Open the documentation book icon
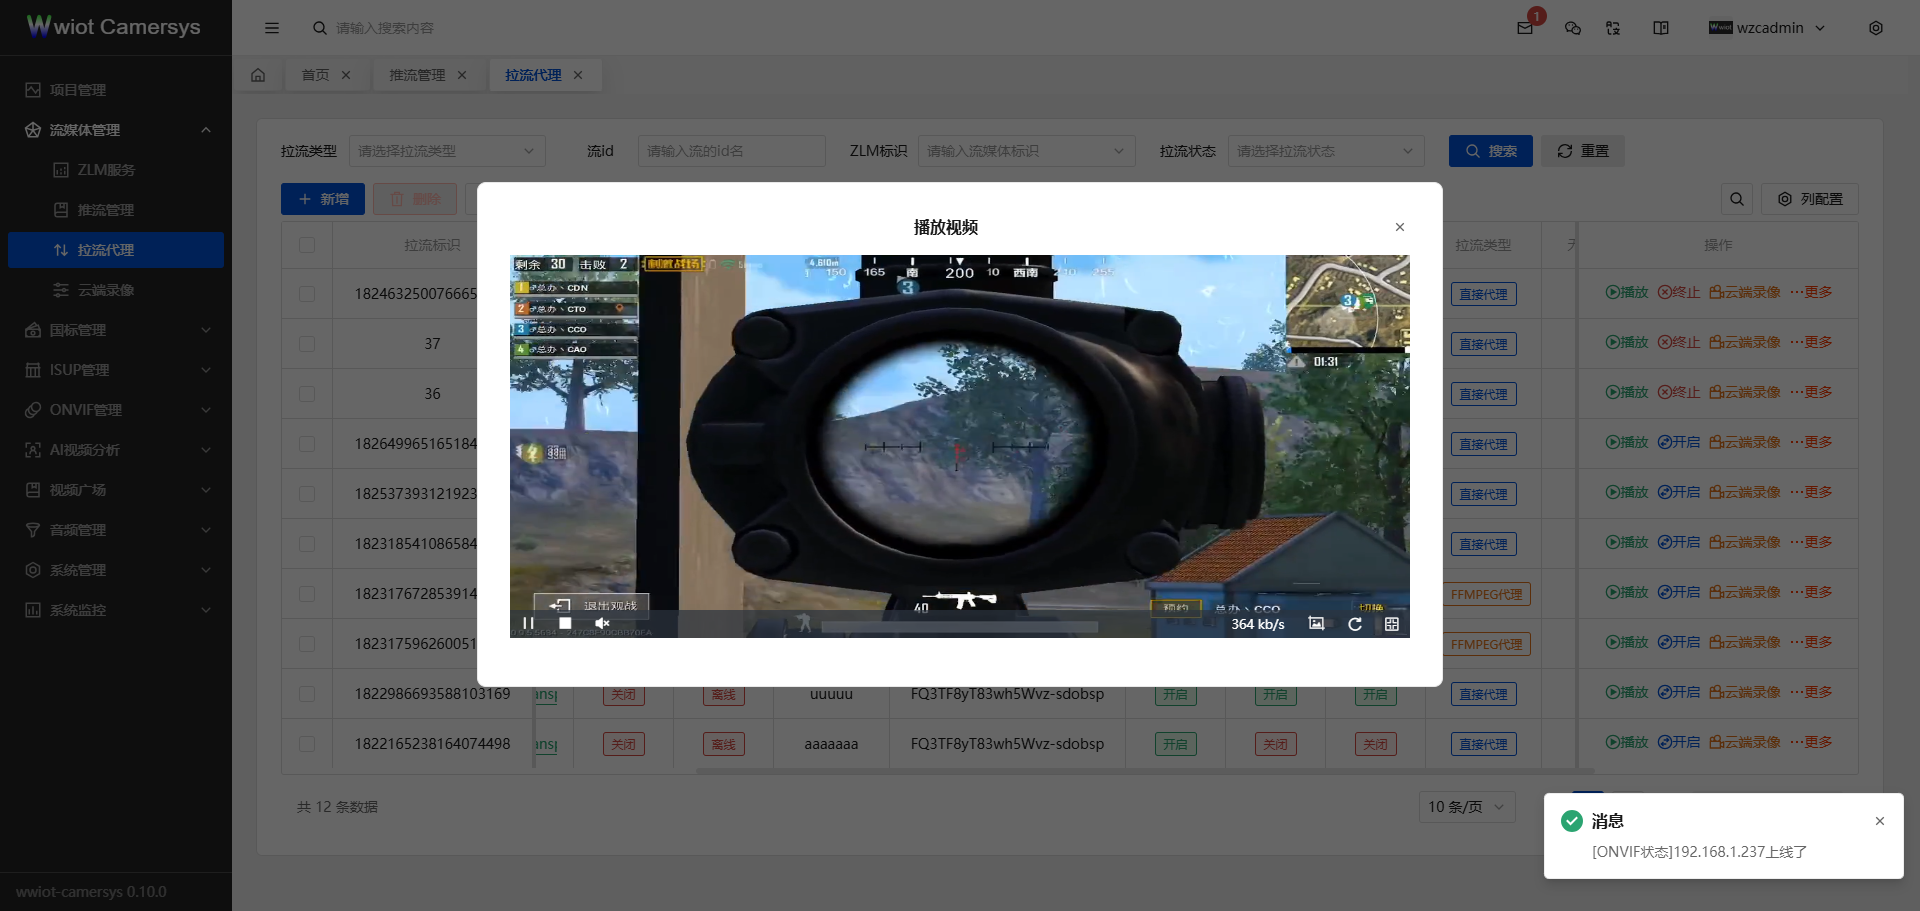Image resolution: width=1920 pixels, height=911 pixels. tap(1661, 28)
